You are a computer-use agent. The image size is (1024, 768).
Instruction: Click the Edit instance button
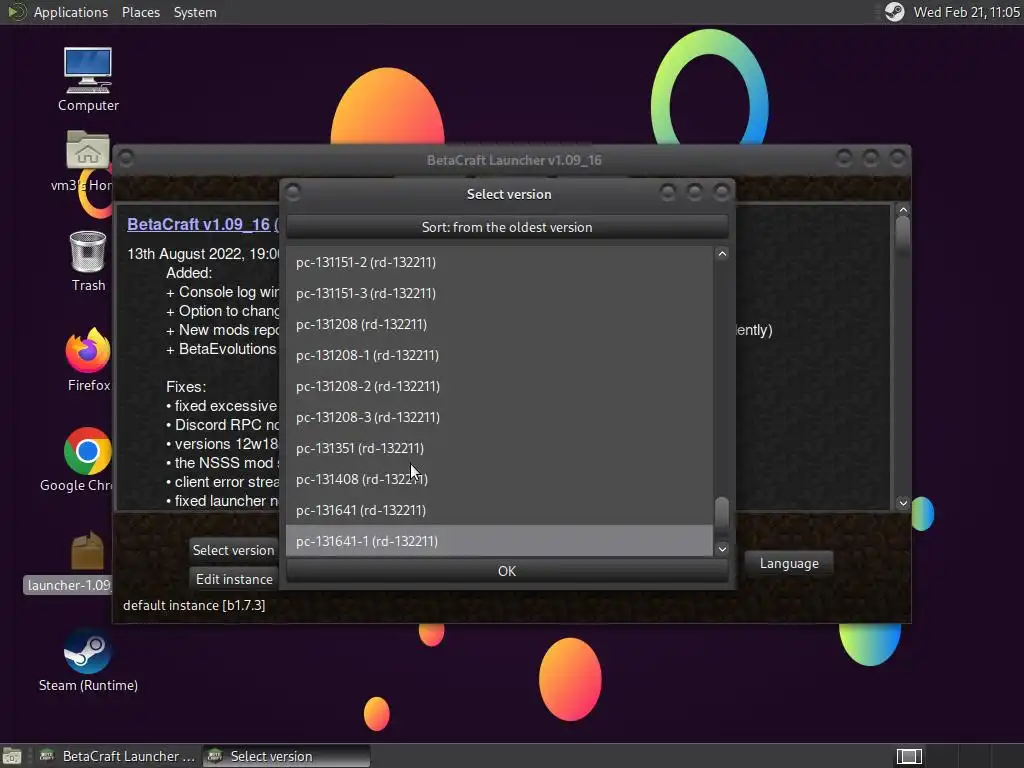coord(233,579)
